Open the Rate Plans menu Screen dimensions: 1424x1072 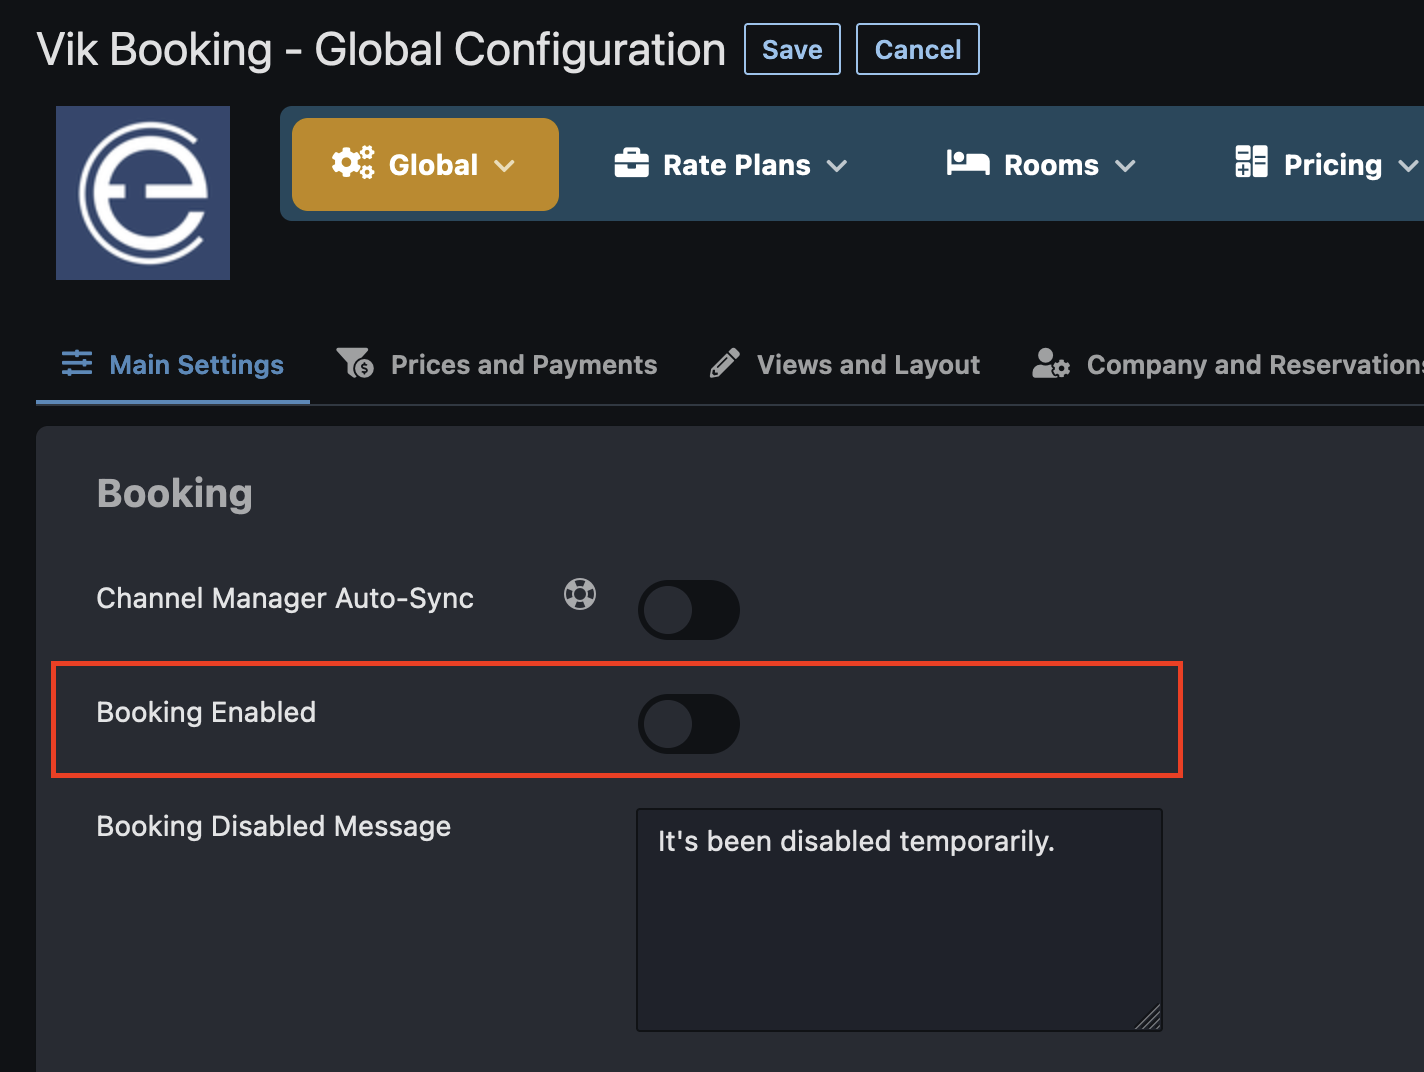click(731, 164)
